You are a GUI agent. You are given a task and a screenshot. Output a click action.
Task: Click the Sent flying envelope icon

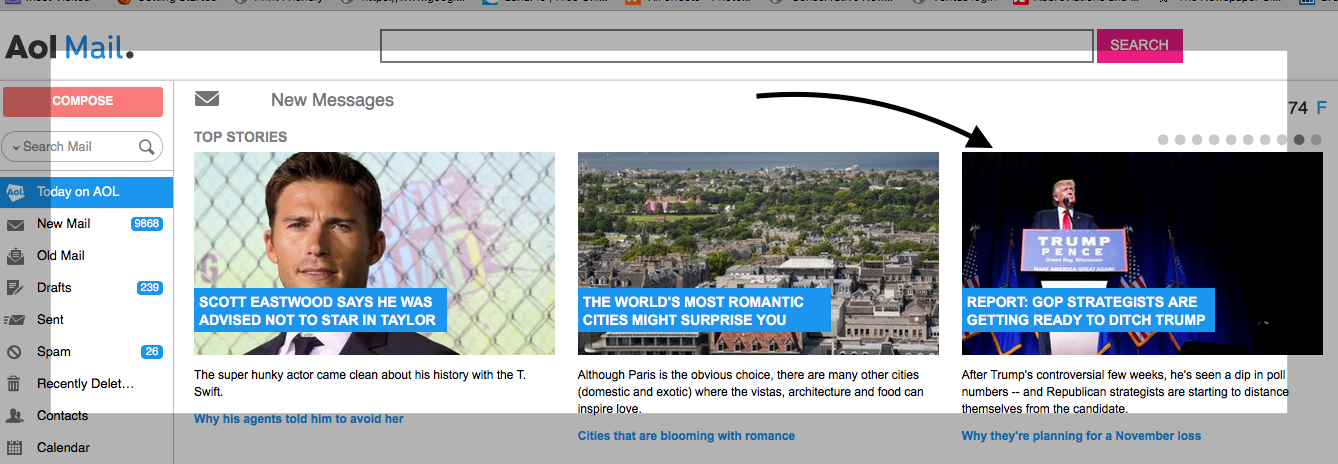15,320
